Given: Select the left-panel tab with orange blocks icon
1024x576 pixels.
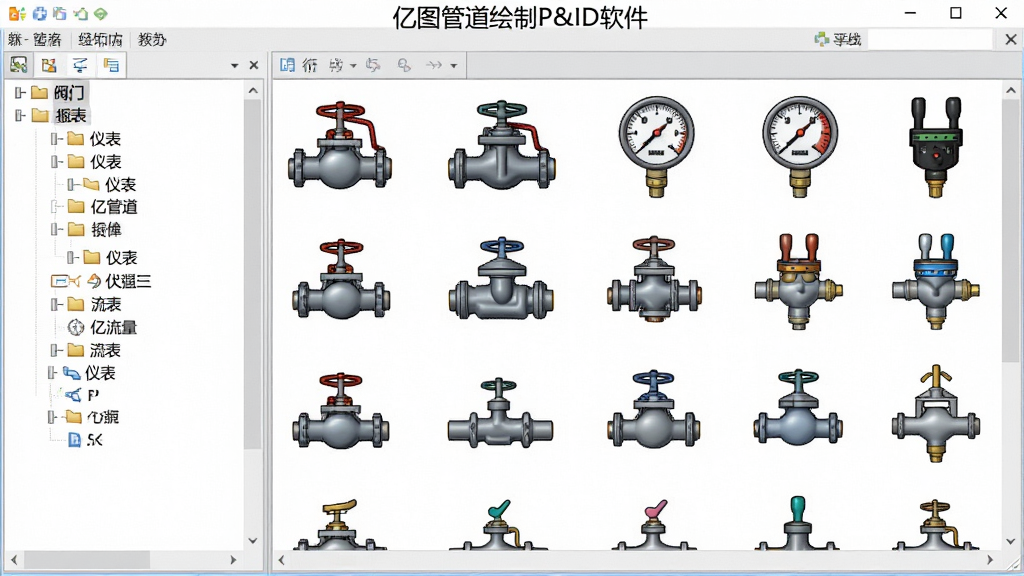Looking at the screenshot, I should [x=49, y=65].
